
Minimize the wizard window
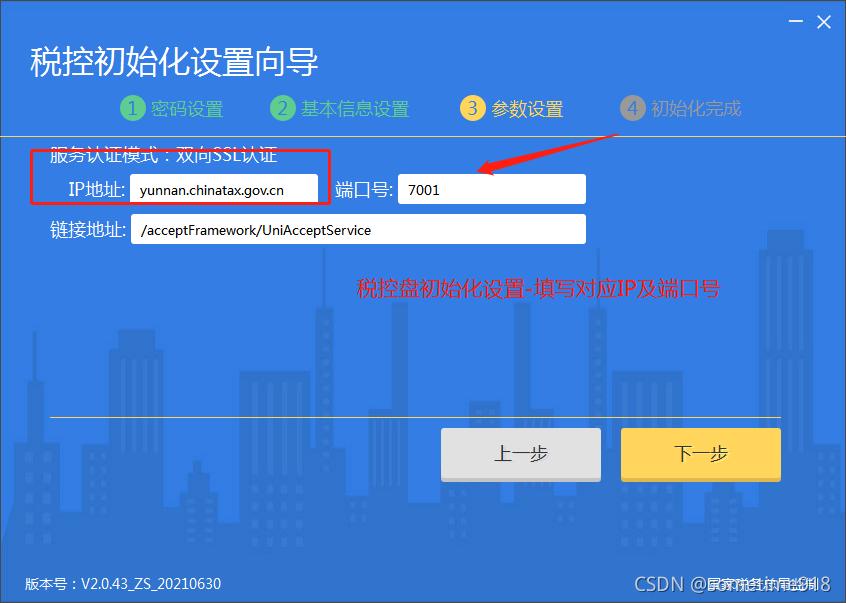pyautogui.click(x=794, y=21)
